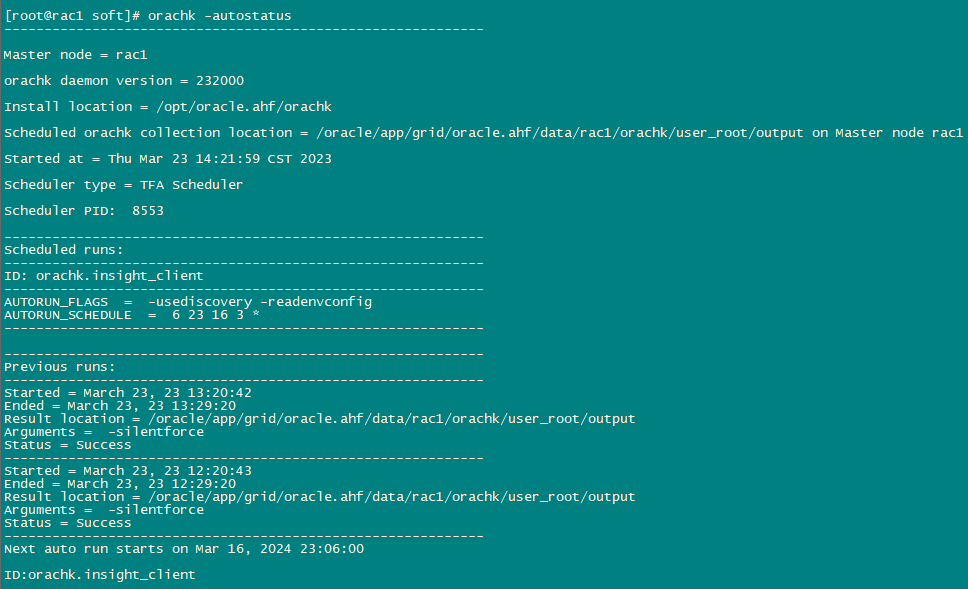968x589 pixels.
Task: Click the [root@rac1 soft]# shell prompt
Action: coord(72,15)
